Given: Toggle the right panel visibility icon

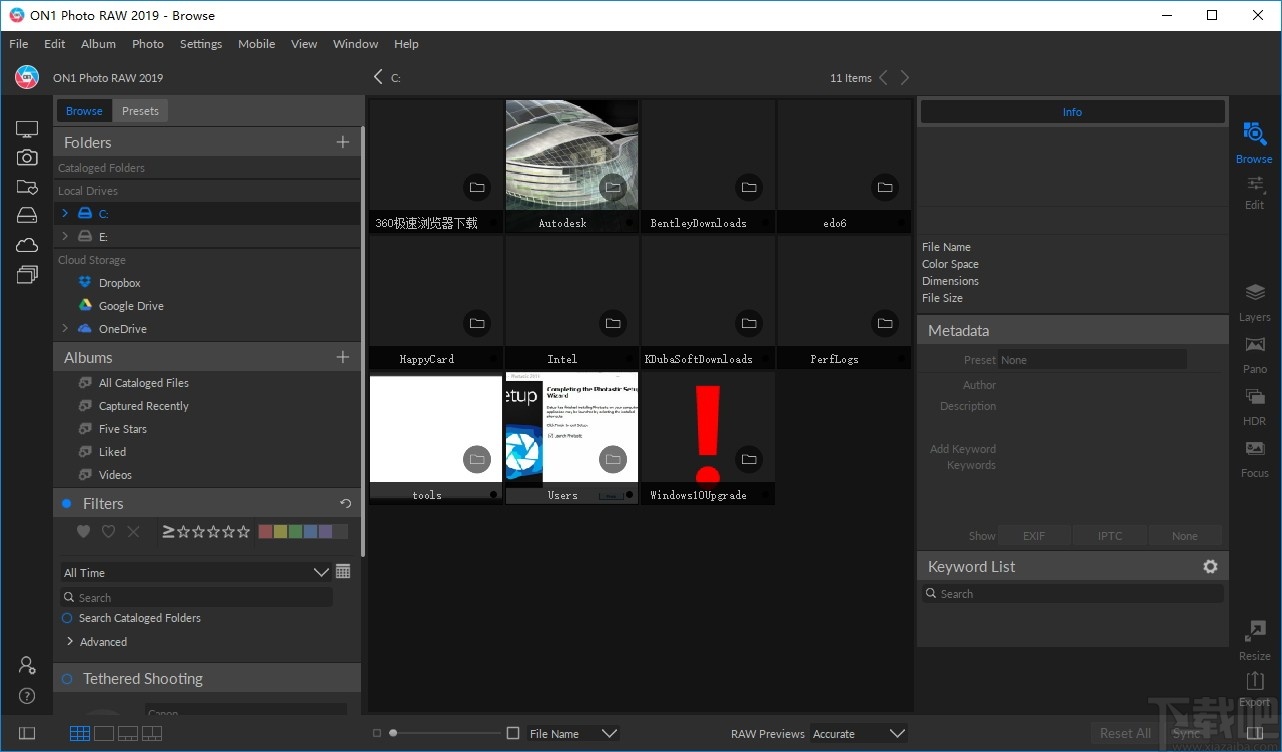Looking at the screenshot, I should [1254, 733].
